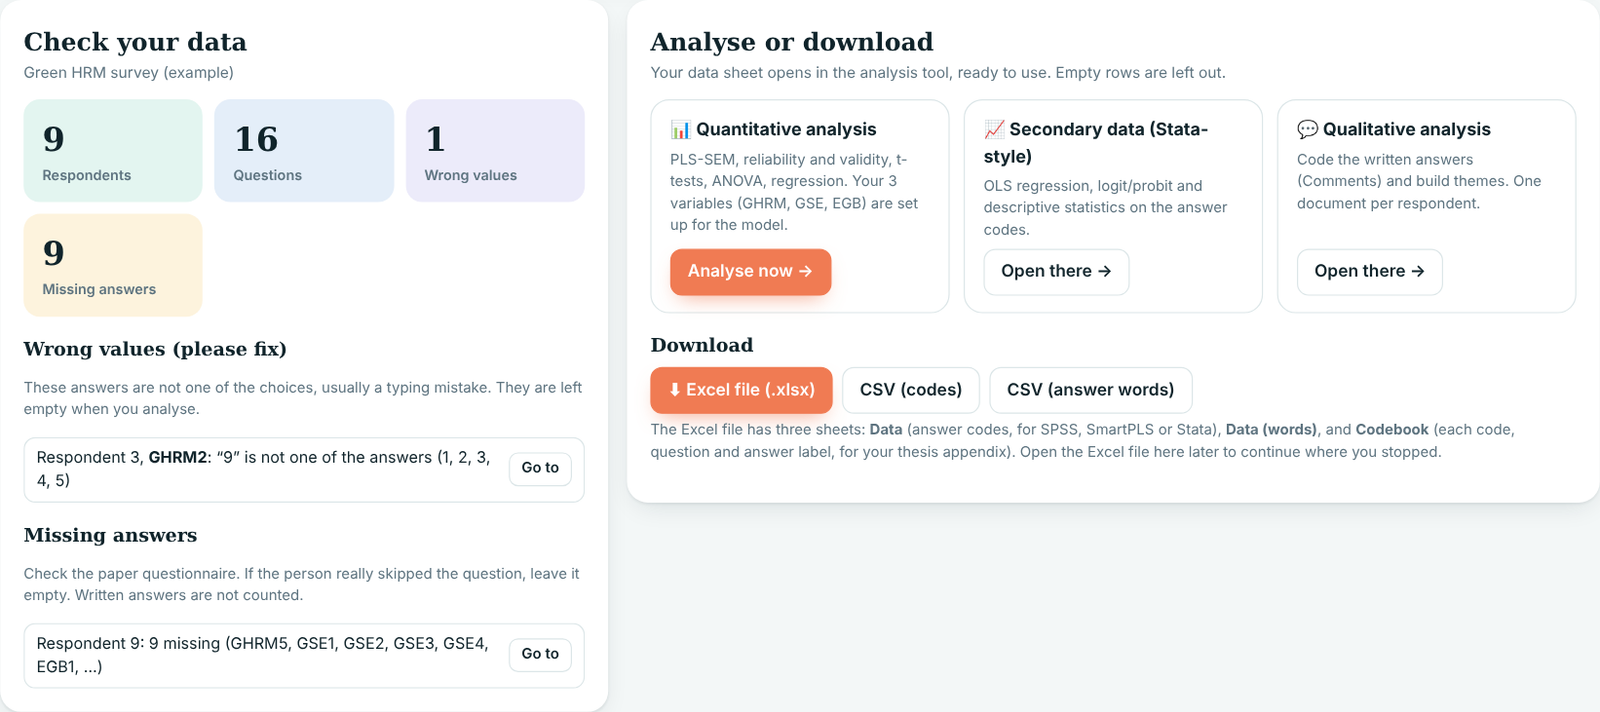The height and width of the screenshot is (712, 1600).
Task: Click Green HRM survey (example) subtitle
Action: click(129, 73)
